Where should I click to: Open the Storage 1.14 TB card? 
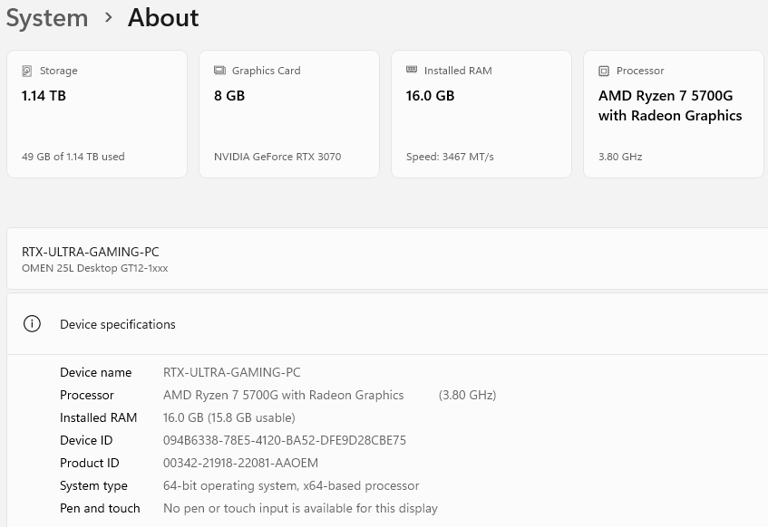pyautogui.click(x=97, y=114)
